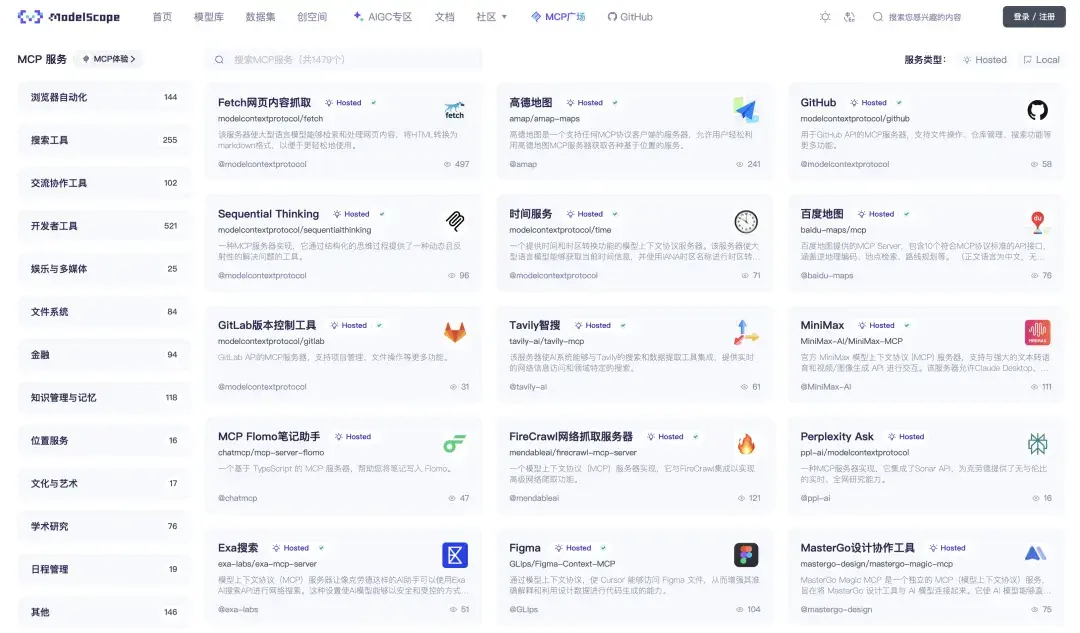Click the Exa搜索 blue logo icon

click(x=455, y=554)
